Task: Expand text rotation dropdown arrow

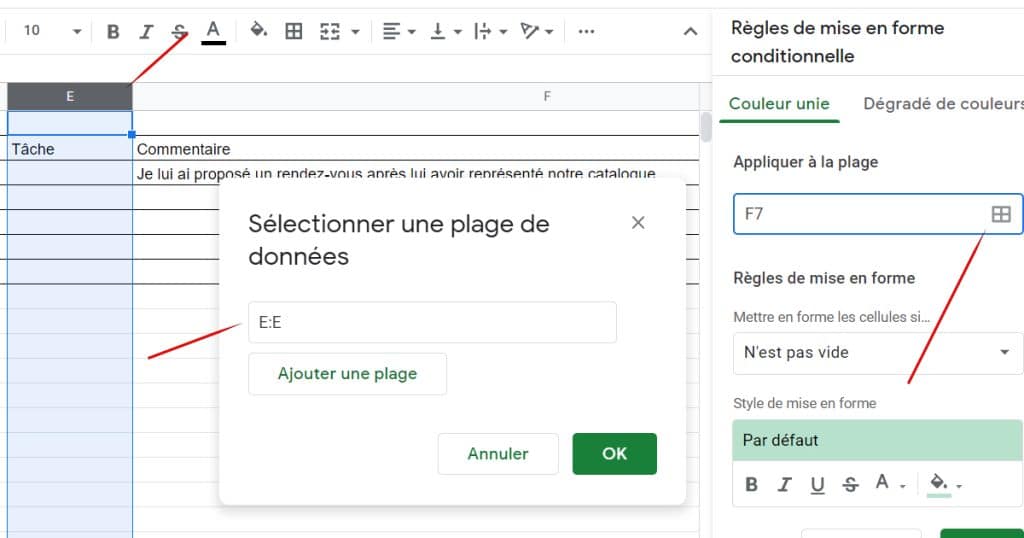Action: 549,31
